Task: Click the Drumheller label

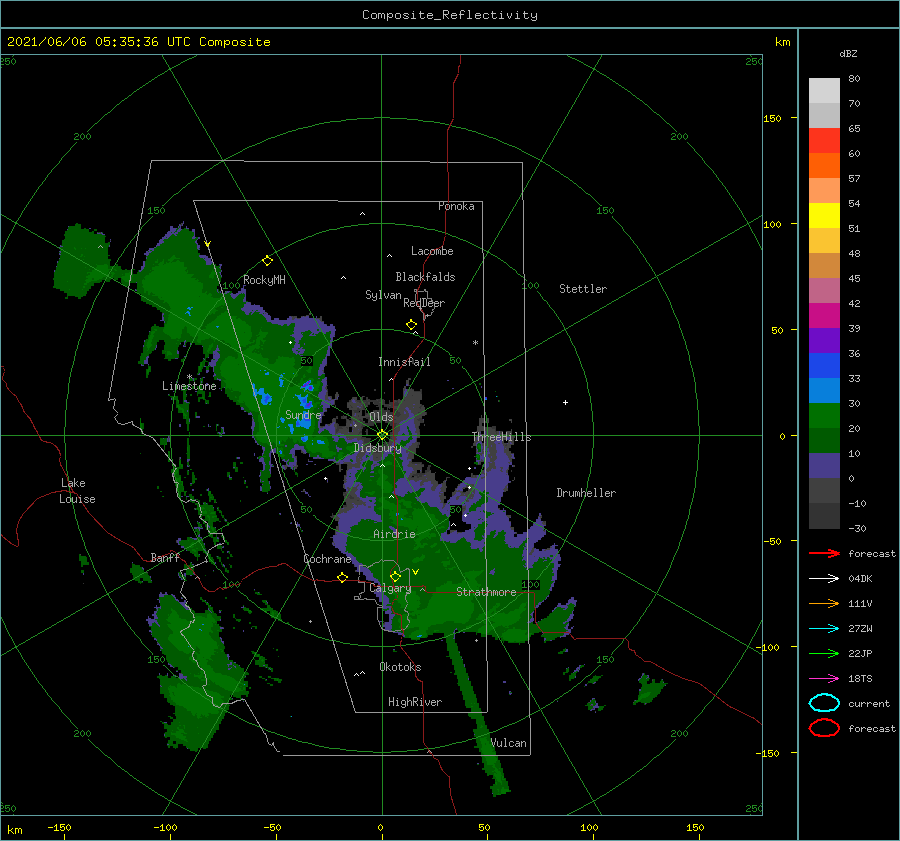Action: point(586,493)
